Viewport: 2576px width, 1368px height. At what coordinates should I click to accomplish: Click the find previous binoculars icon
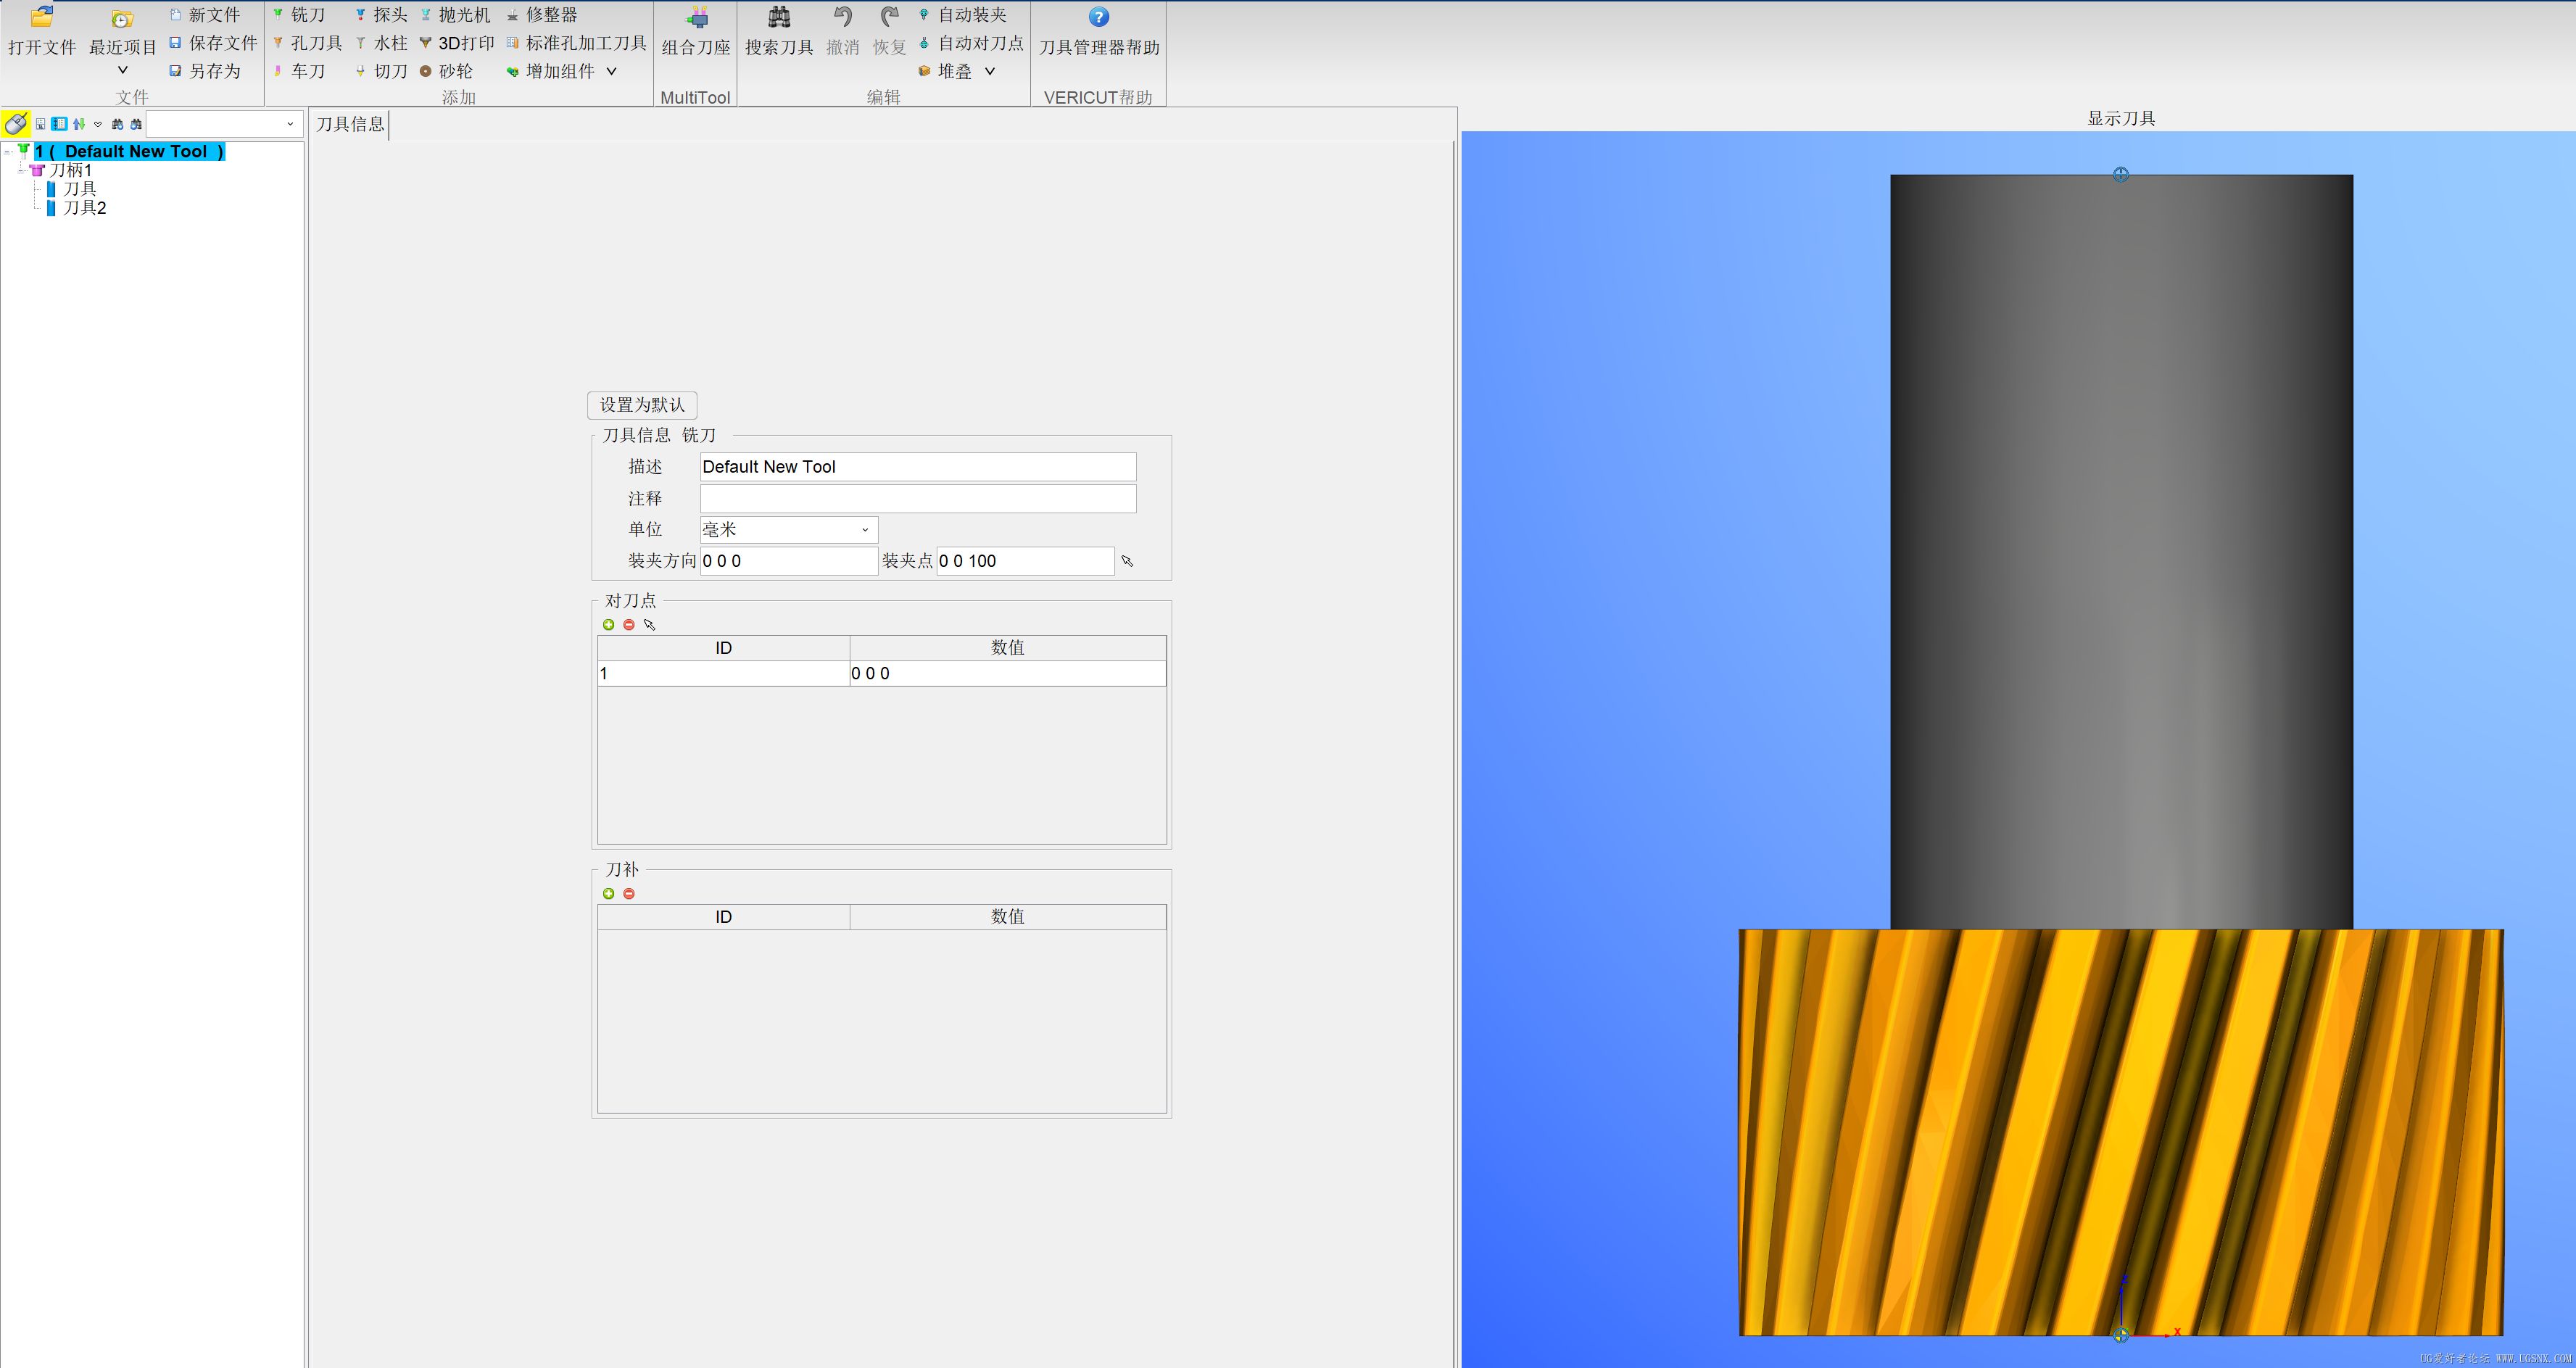pyautogui.click(x=136, y=124)
